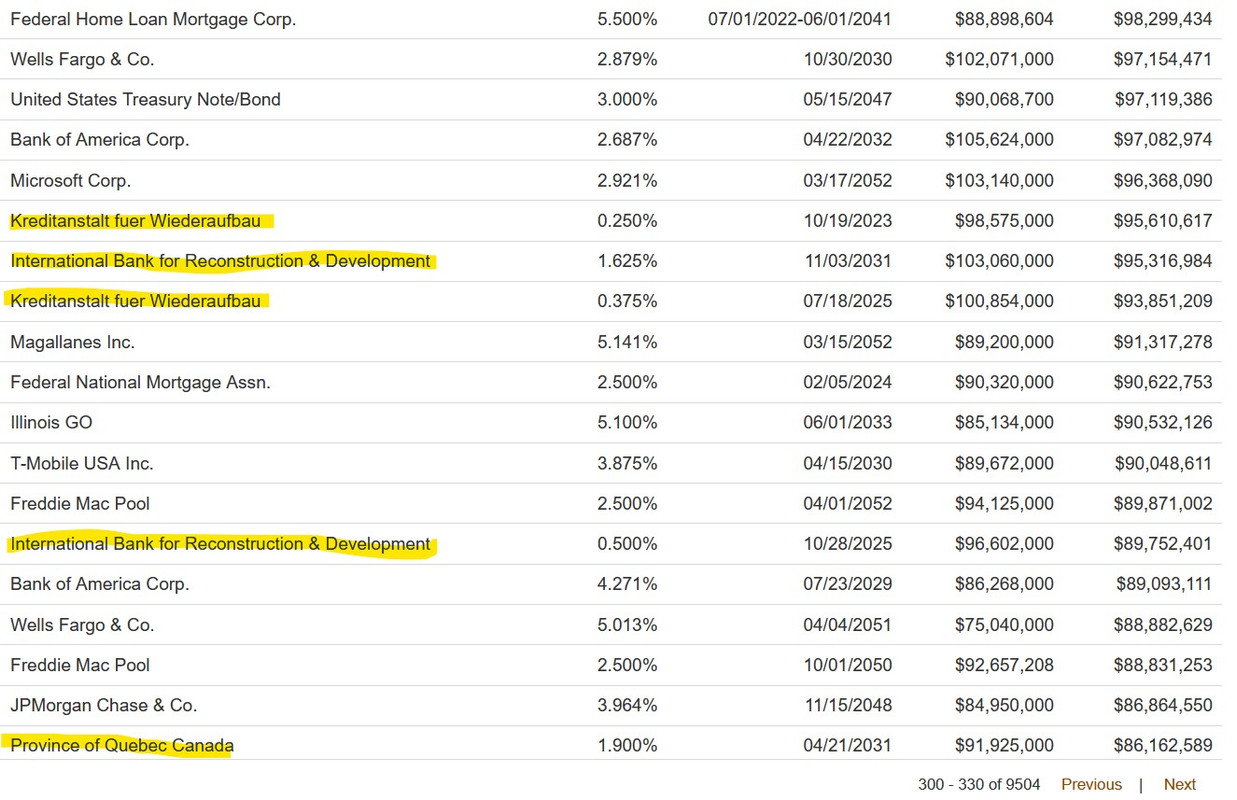1237x800 pixels.
Task: Select the $91,925,000 face amount
Action: 1004,745
